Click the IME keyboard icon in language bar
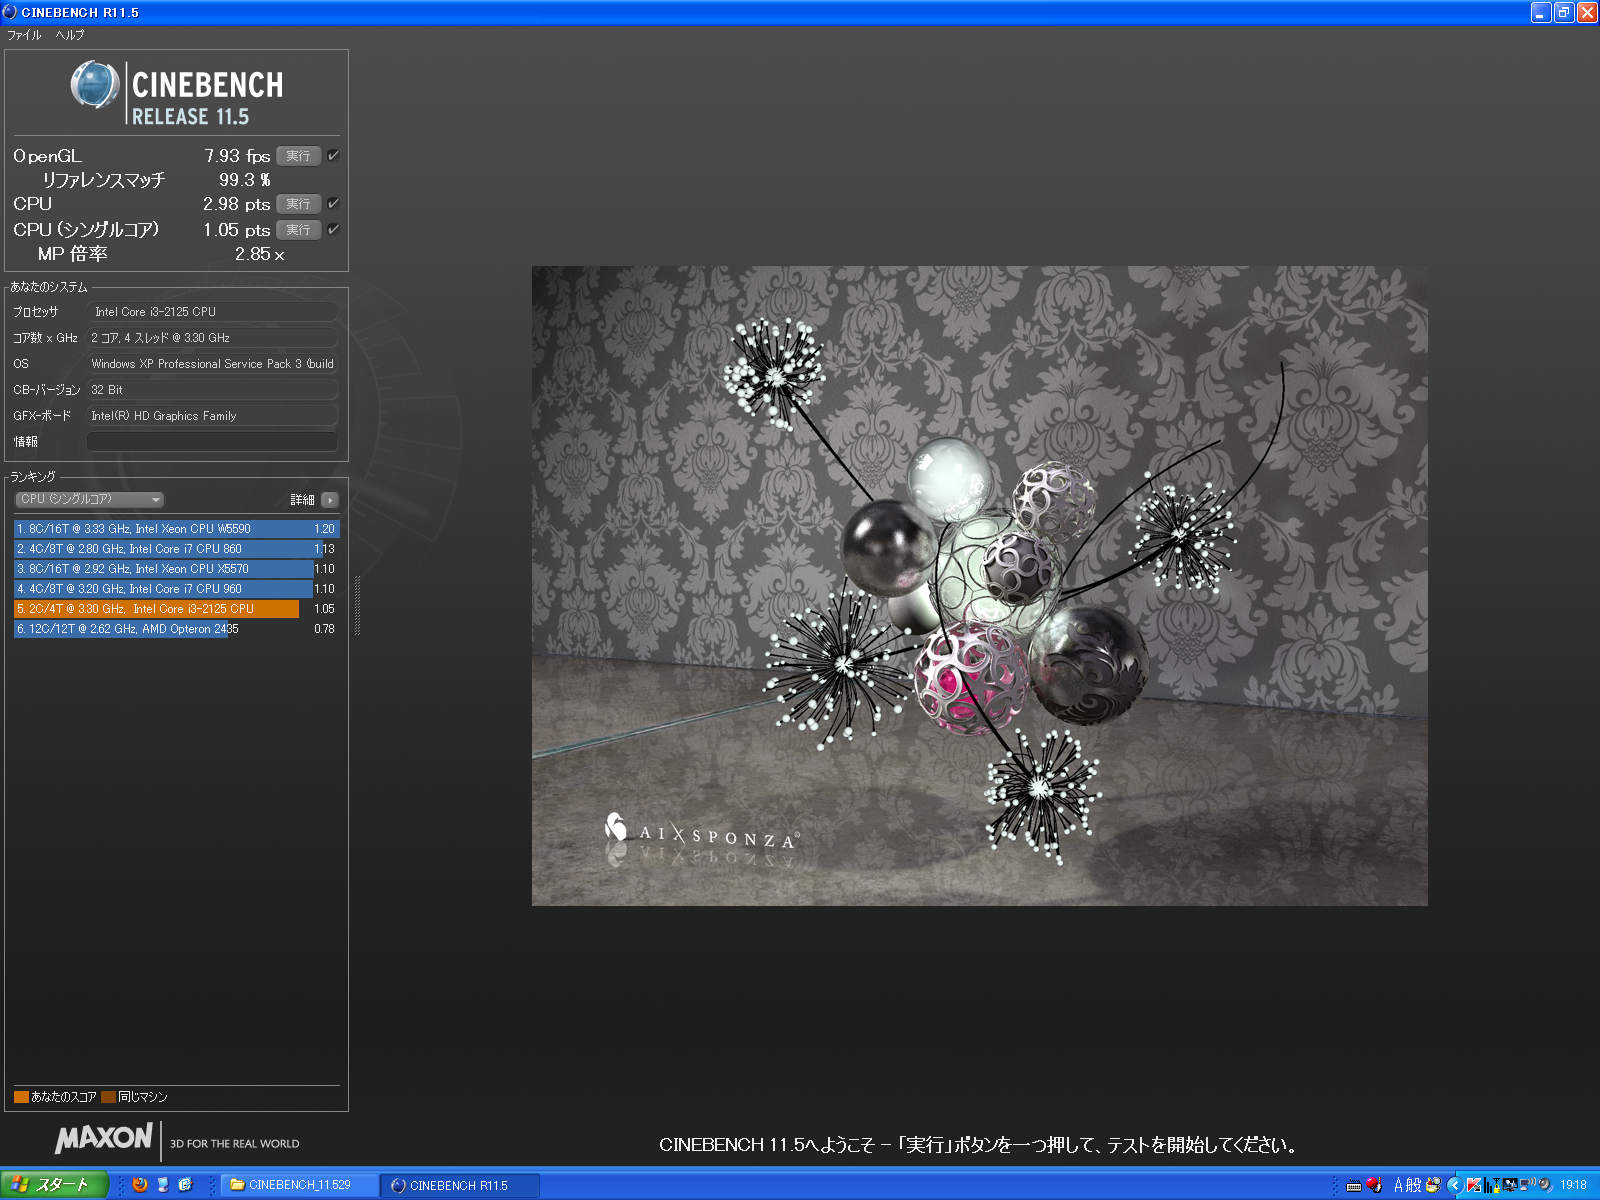Screen dimensions: 1600x1200 click(x=1354, y=1185)
